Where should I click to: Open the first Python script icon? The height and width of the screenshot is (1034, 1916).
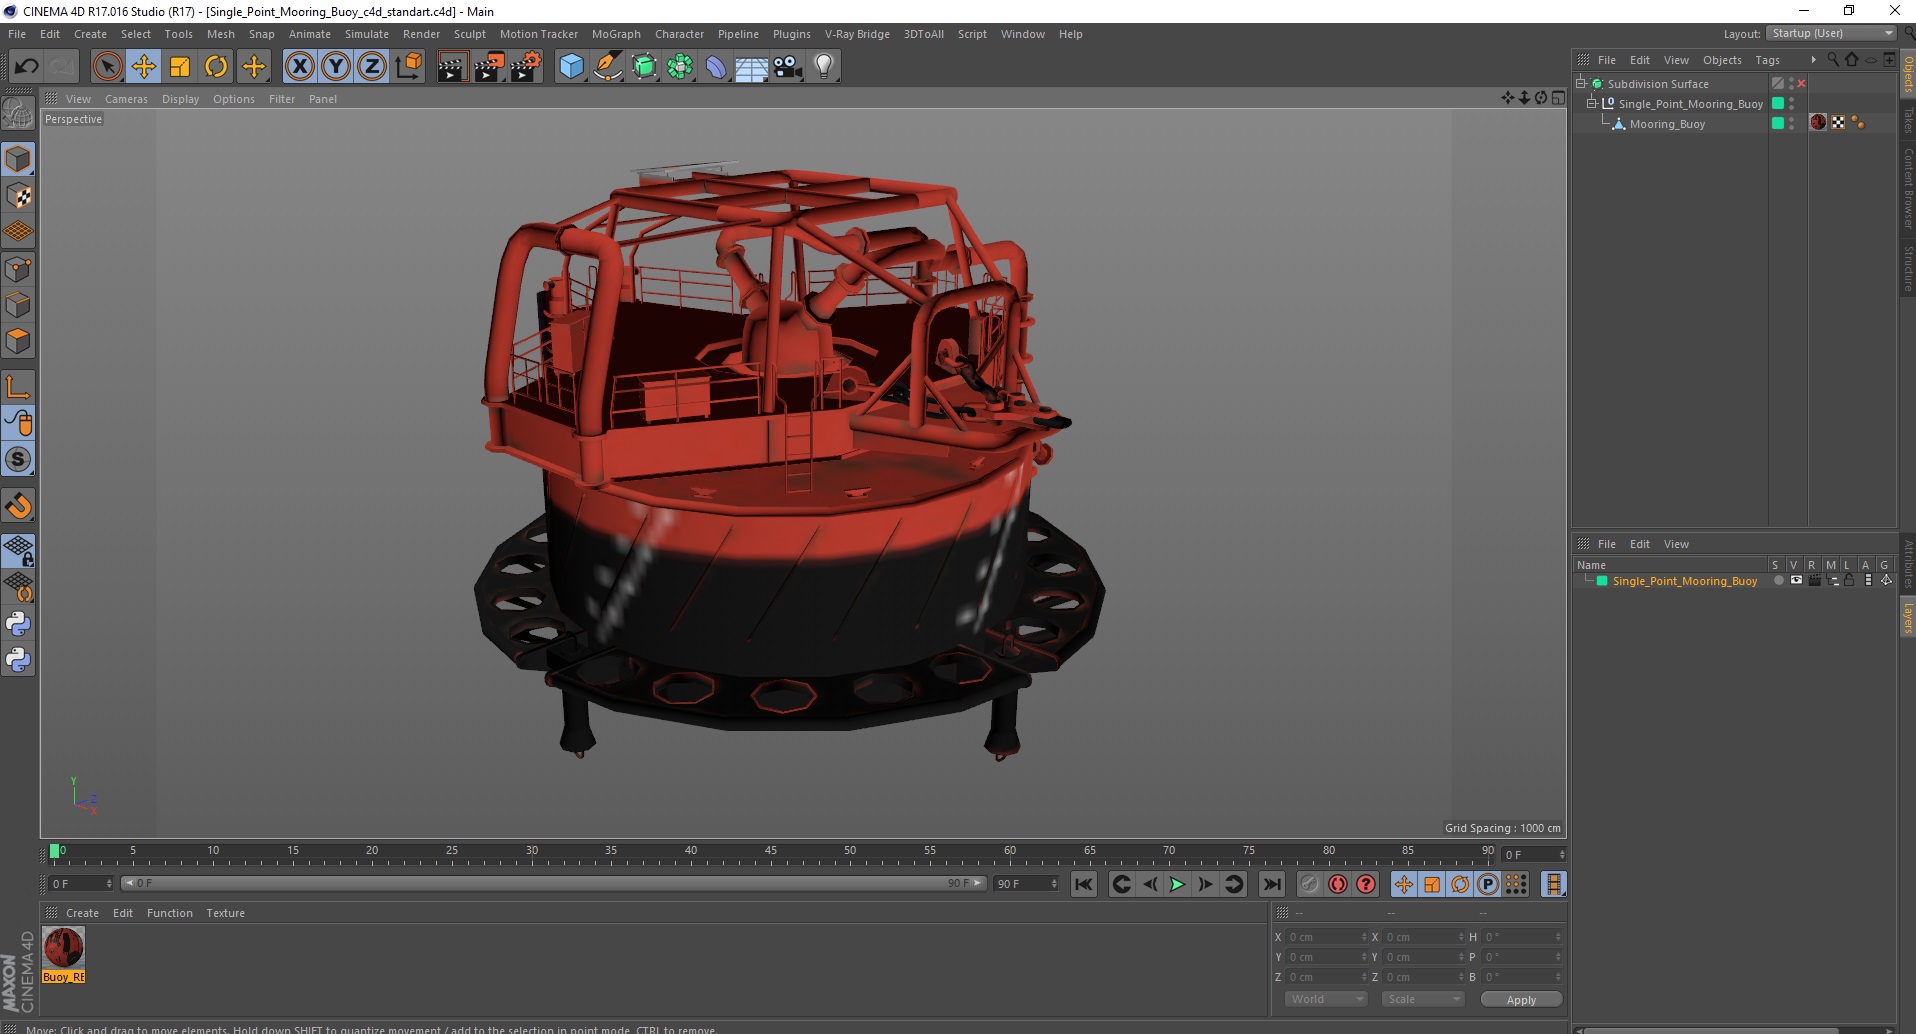coord(18,624)
